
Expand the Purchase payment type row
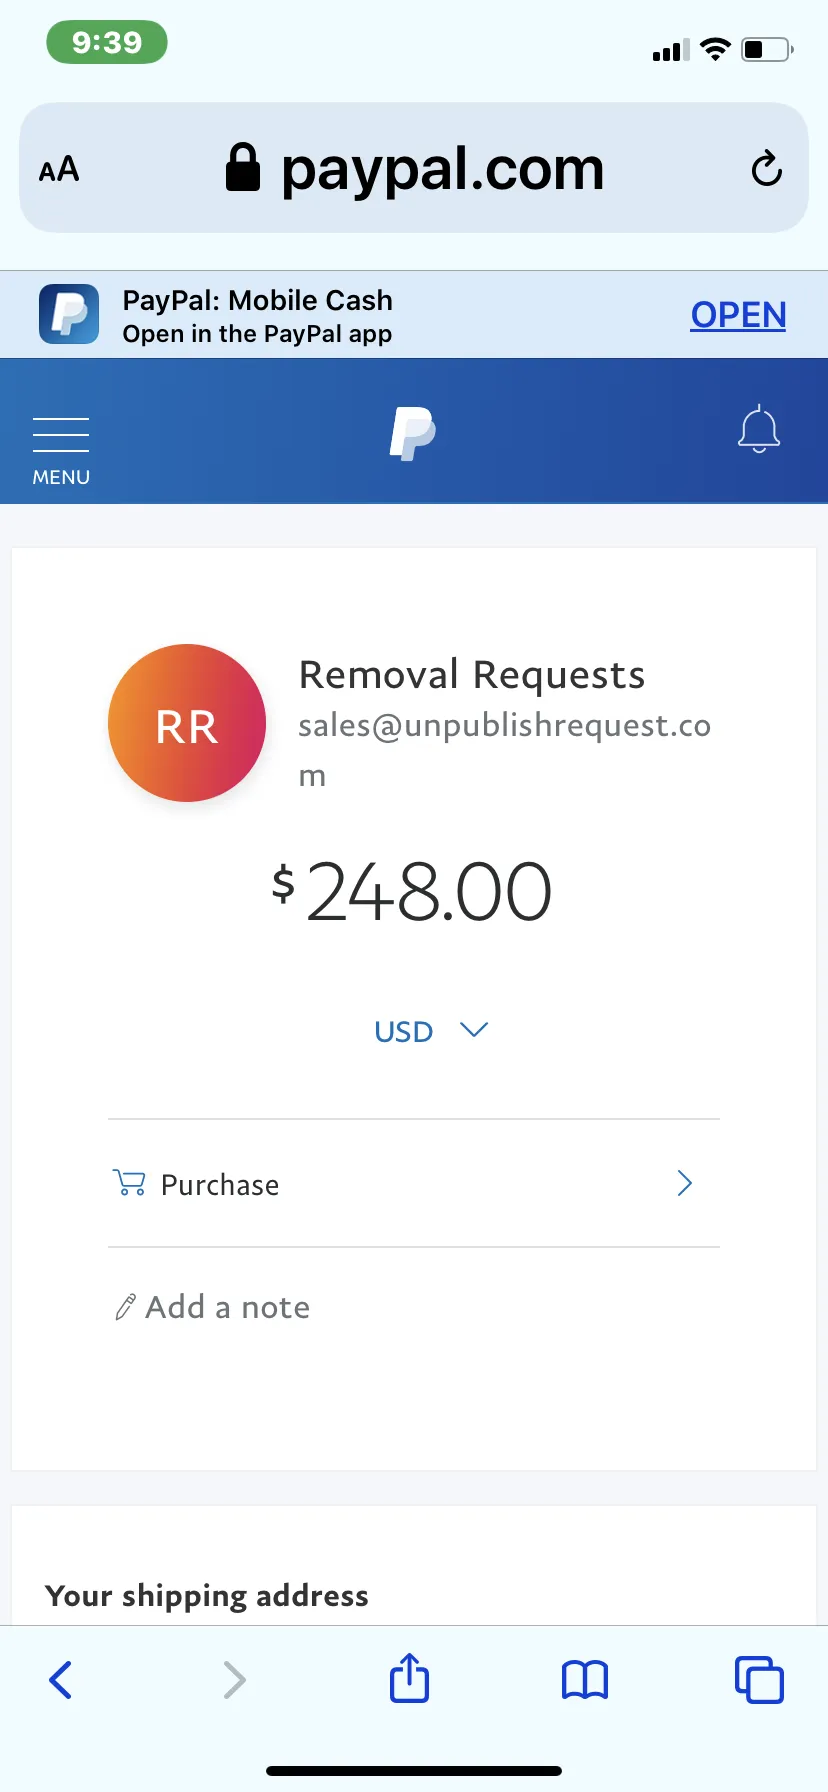414,1184
